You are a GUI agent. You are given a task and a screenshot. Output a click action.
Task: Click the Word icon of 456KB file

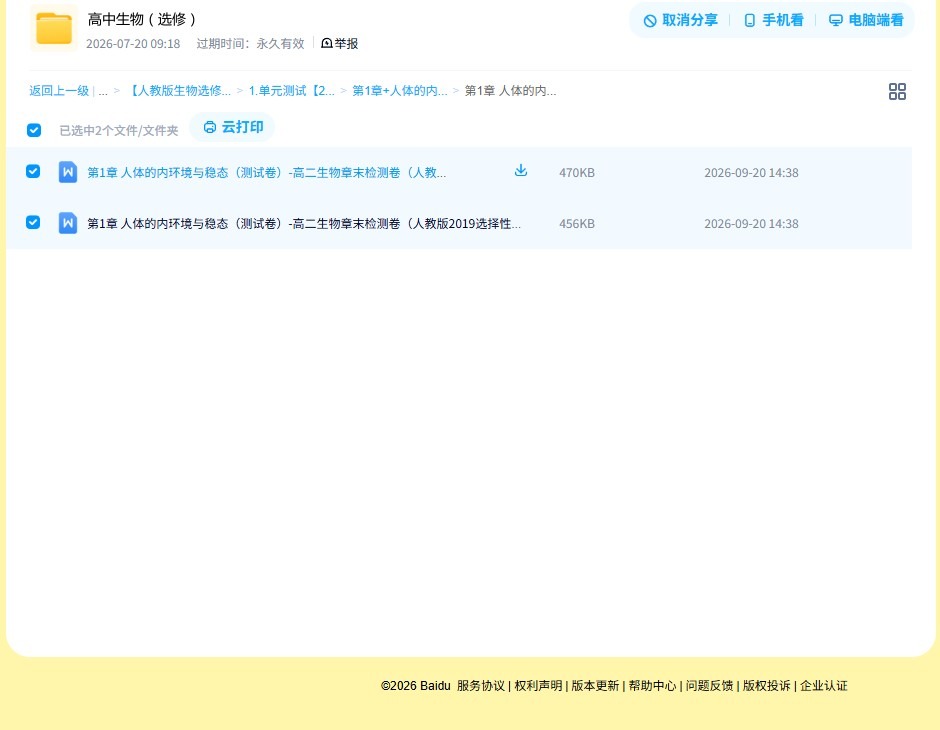click(x=68, y=223)
